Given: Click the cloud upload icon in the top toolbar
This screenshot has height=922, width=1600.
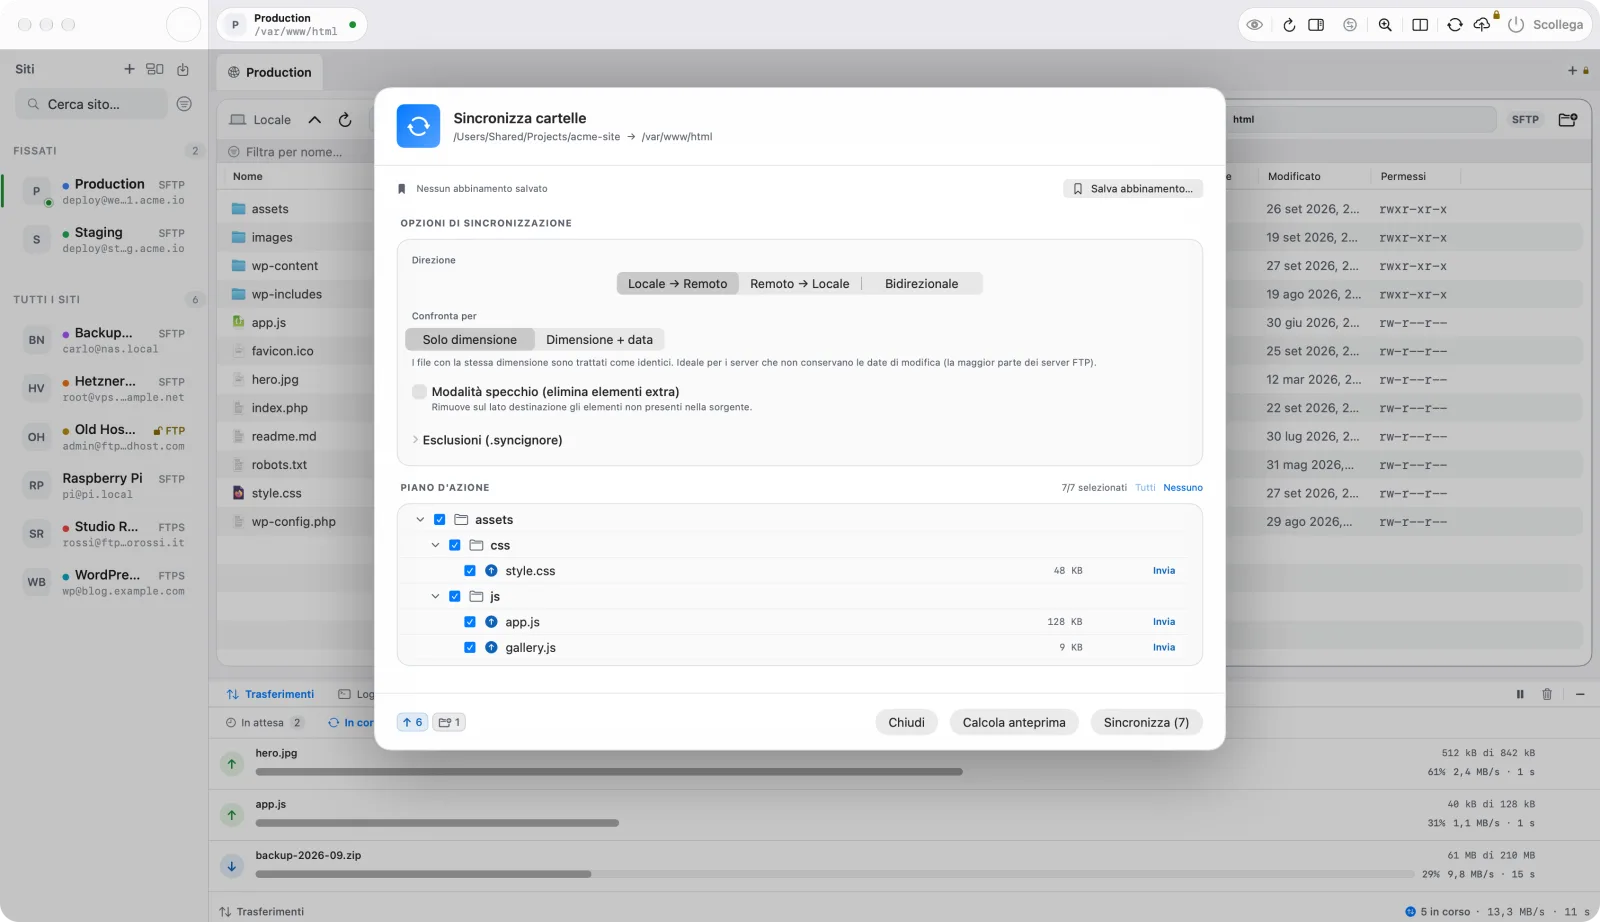Looking at the screenshot, I should [1482, 25].
